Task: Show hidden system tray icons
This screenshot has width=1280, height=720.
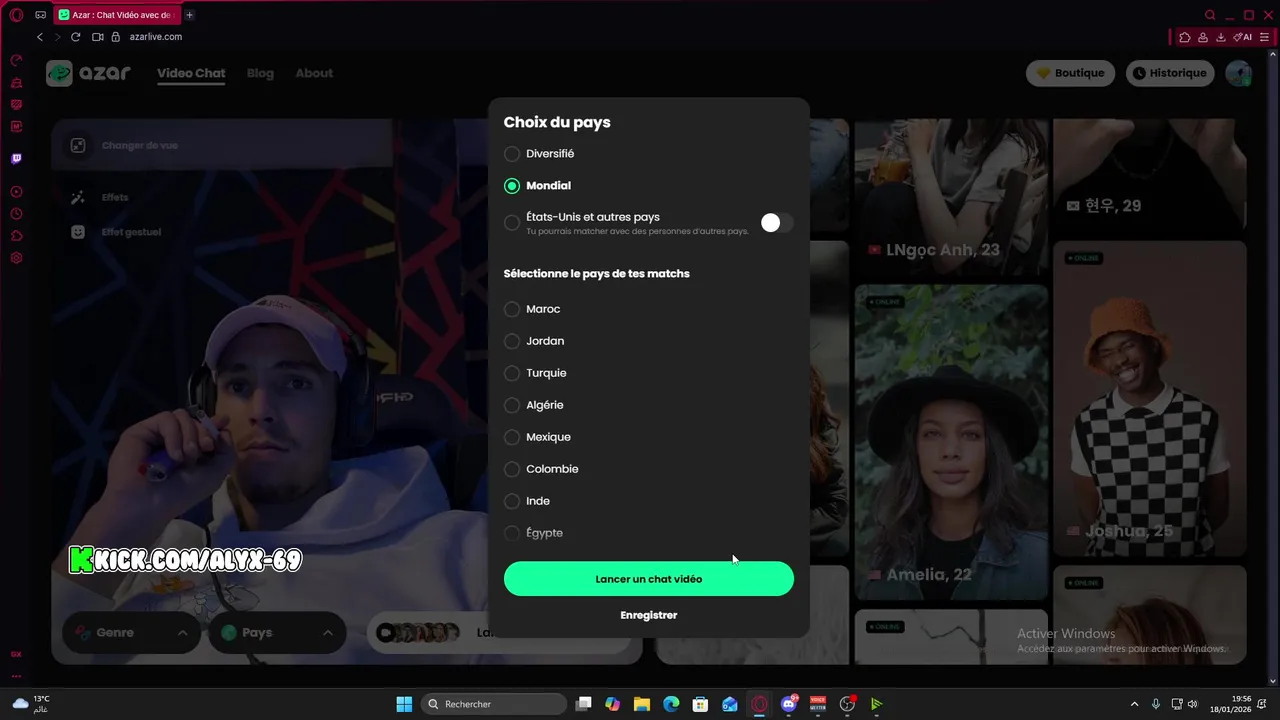Action: [1134, 704]
